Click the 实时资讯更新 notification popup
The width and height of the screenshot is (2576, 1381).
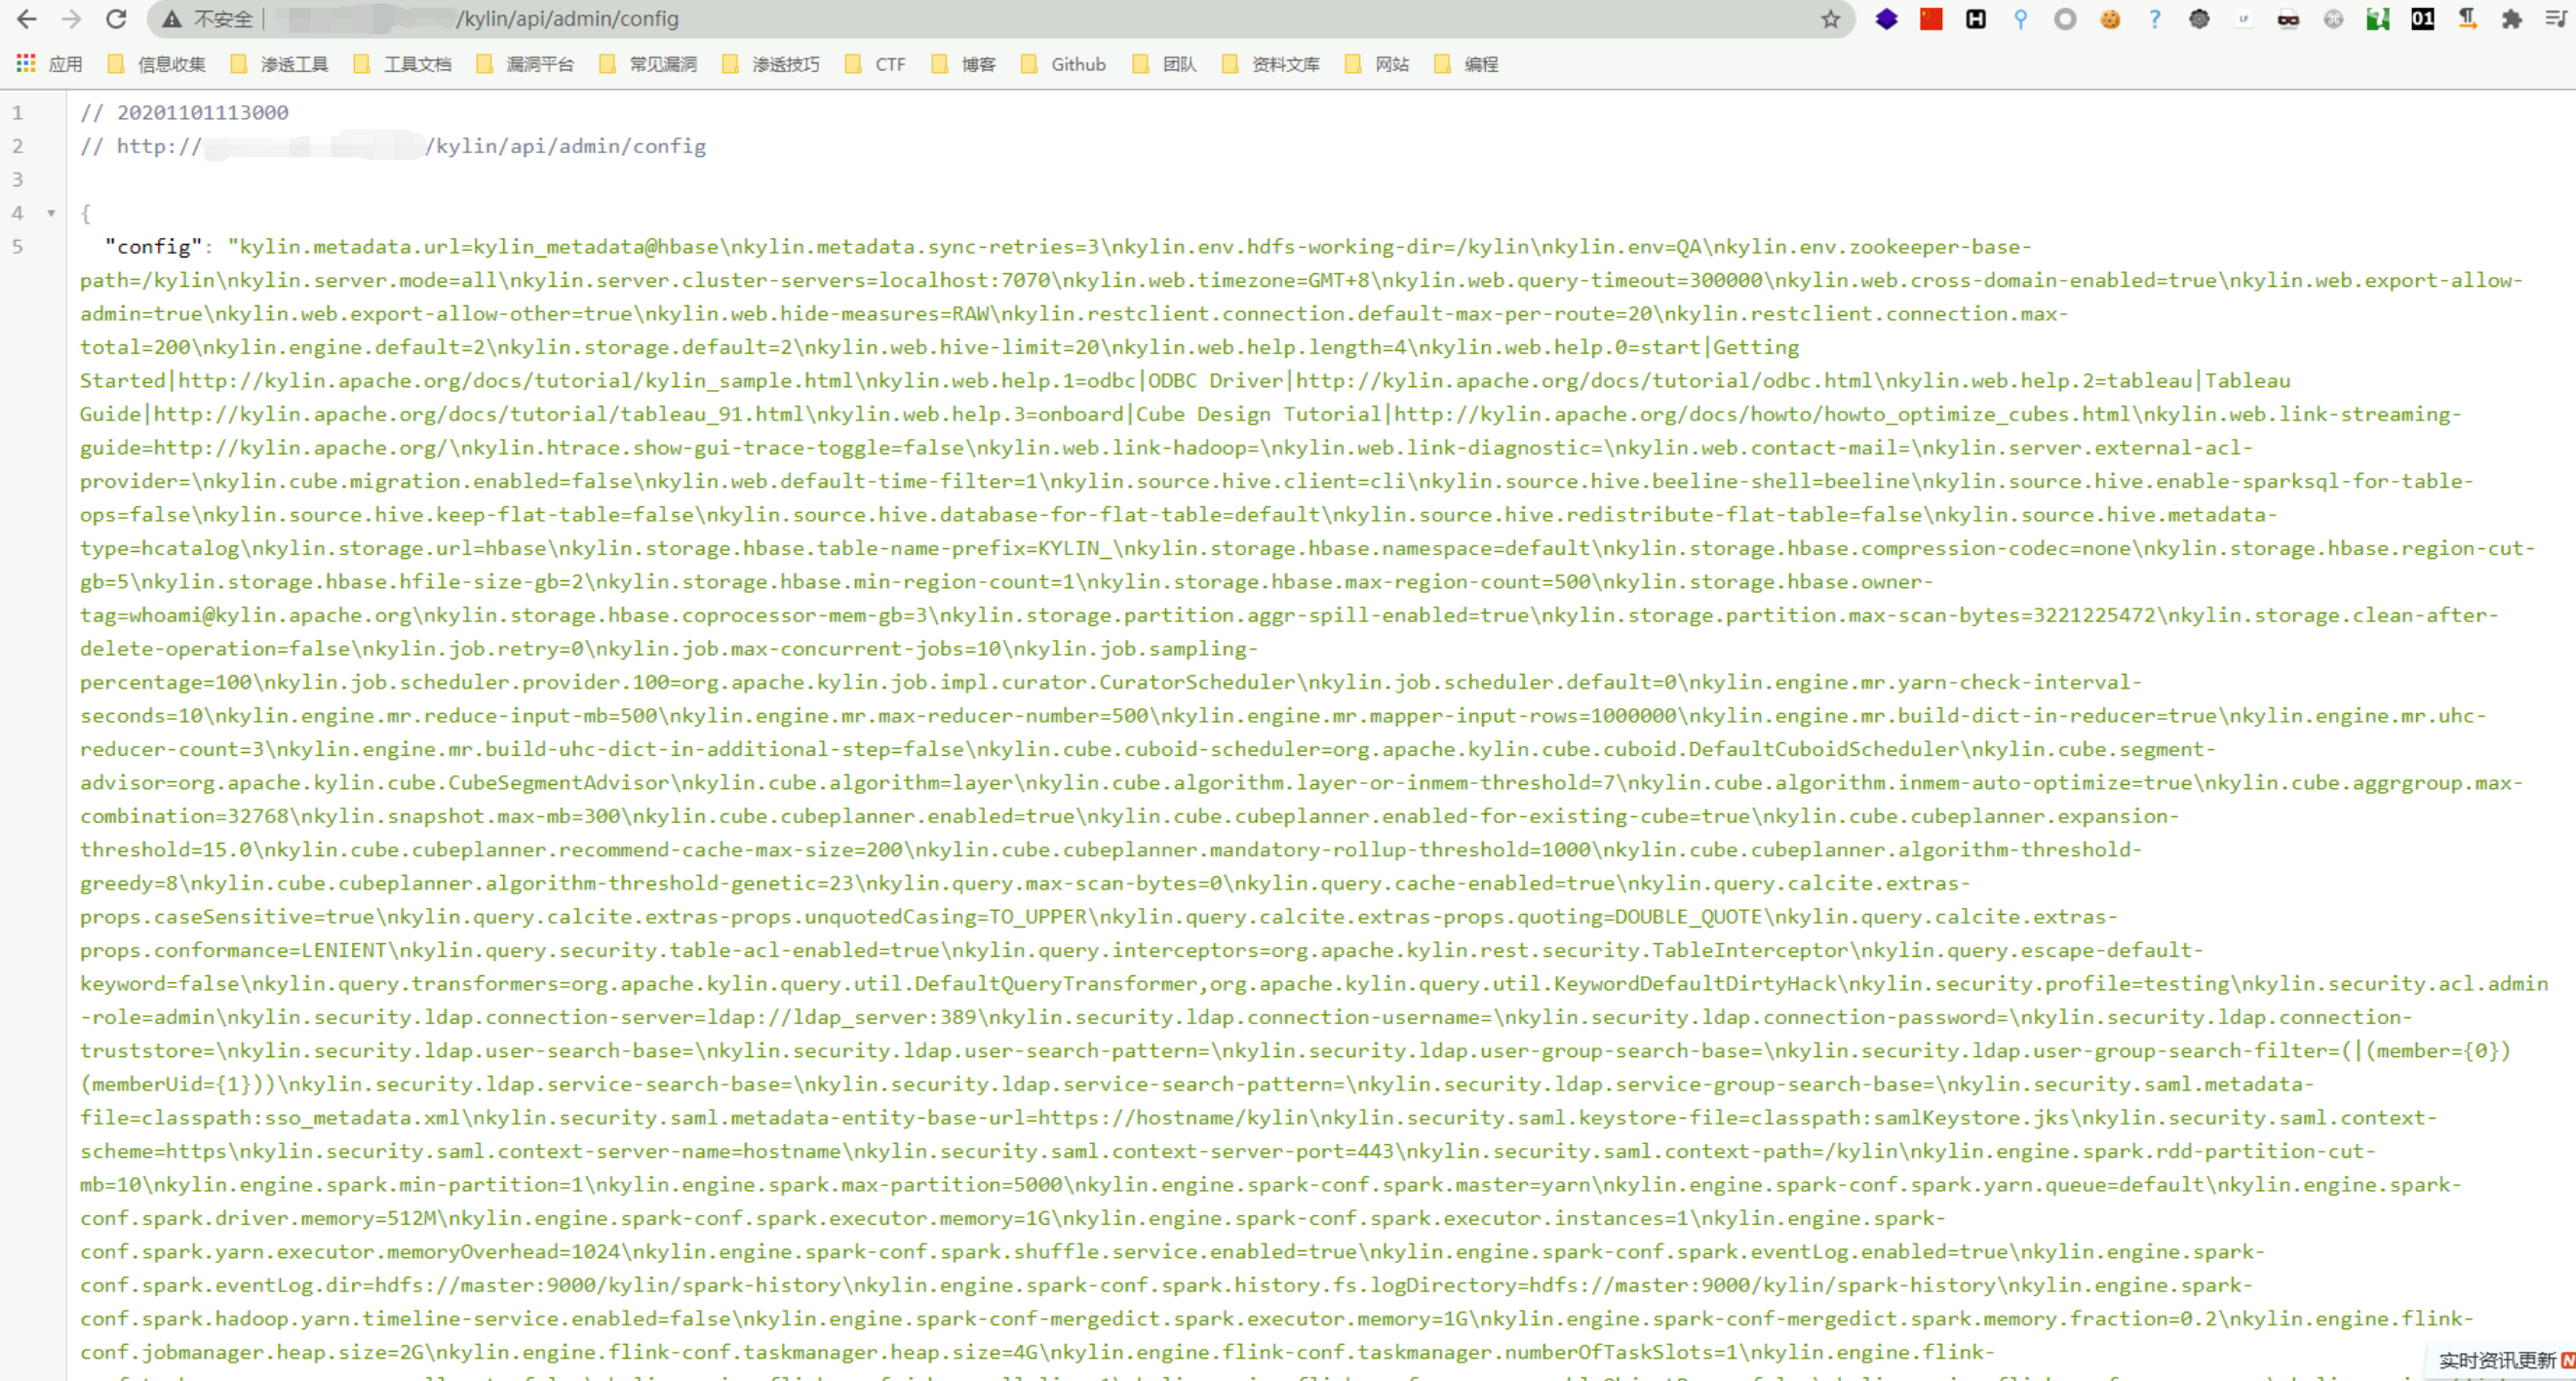point(2498,1359)
